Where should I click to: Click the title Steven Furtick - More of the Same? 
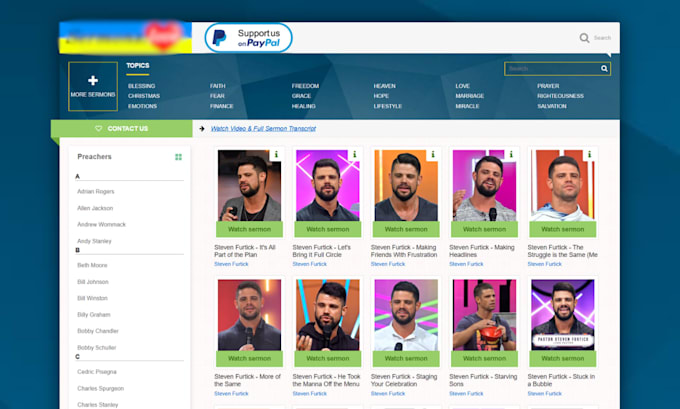[248, 380]
